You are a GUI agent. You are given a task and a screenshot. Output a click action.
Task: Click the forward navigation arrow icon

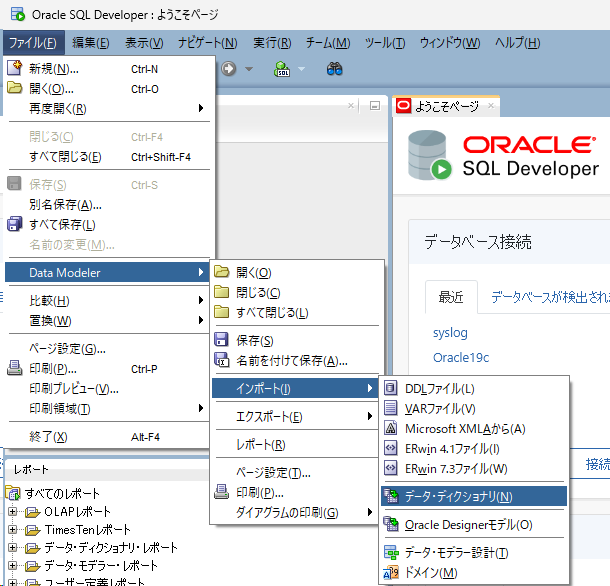[229, 69]
